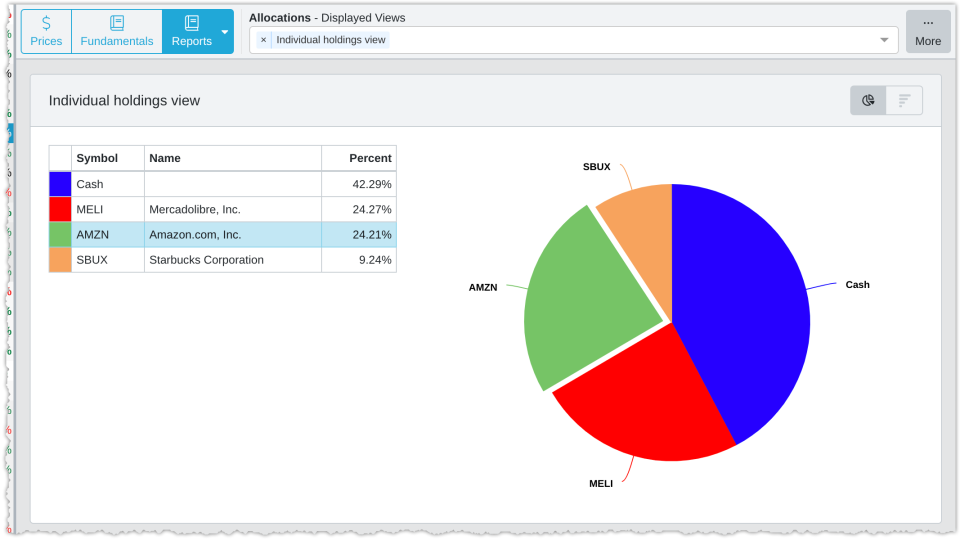Viewport: 960px width, 540px height.
Task: Click the Starbucks Corporation name cell
Action: pyautogui.click(x=233, y=260)
